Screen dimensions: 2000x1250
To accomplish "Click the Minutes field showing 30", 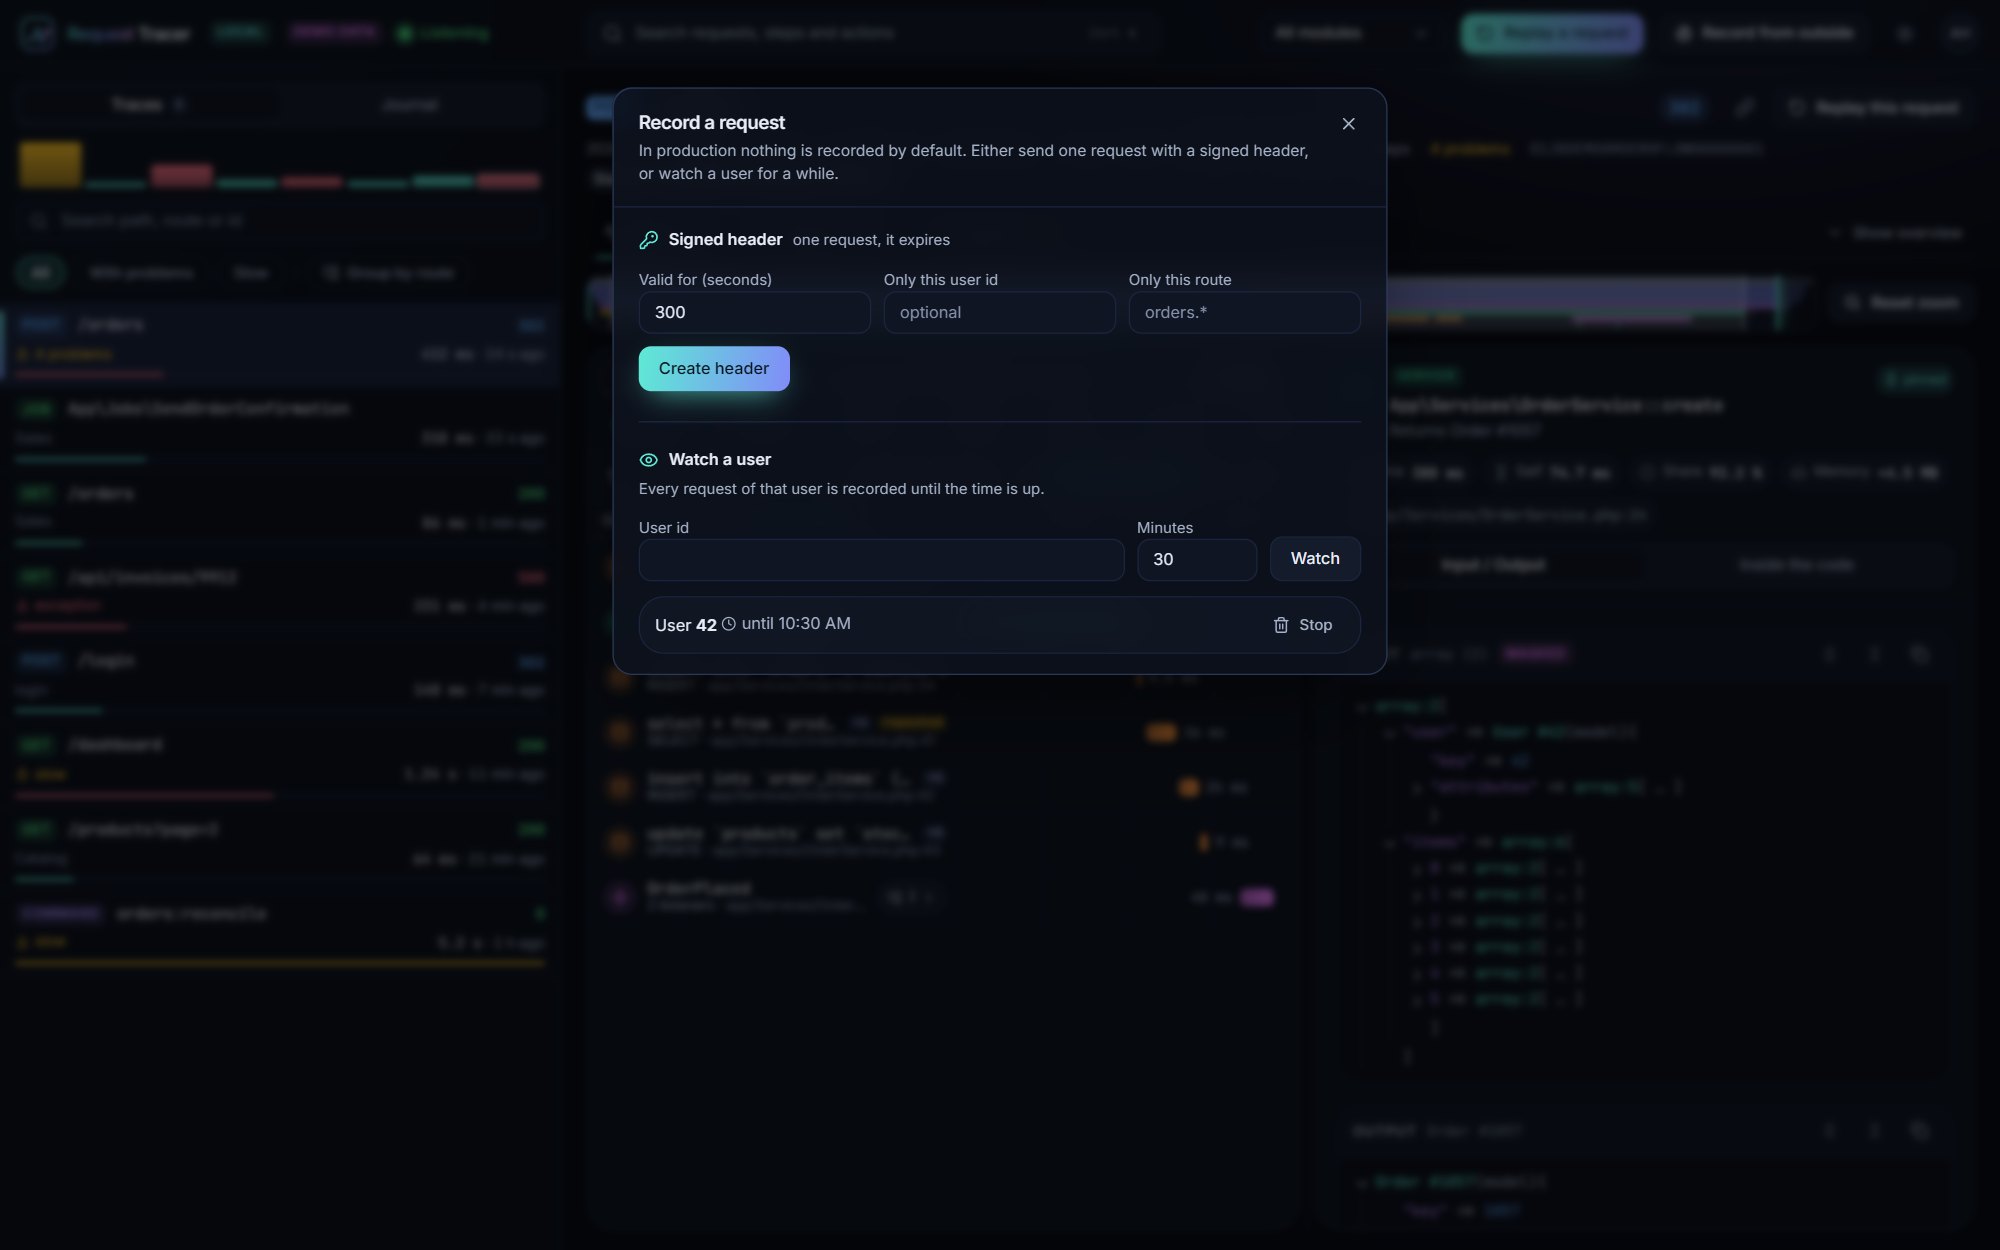I will [1196, 560].
